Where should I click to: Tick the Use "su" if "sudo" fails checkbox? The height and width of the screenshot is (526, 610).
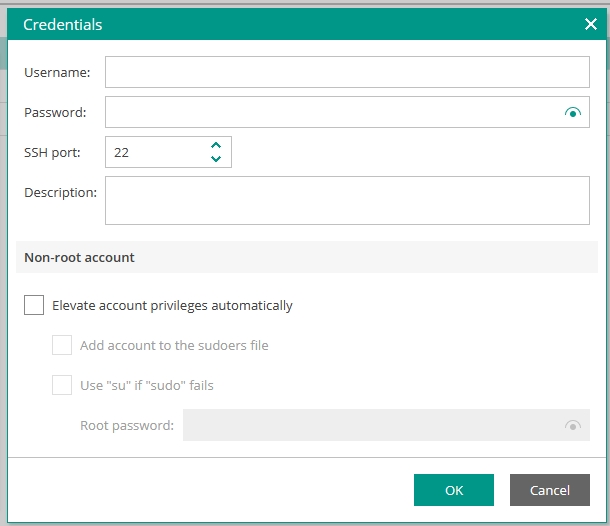point(62,385)
